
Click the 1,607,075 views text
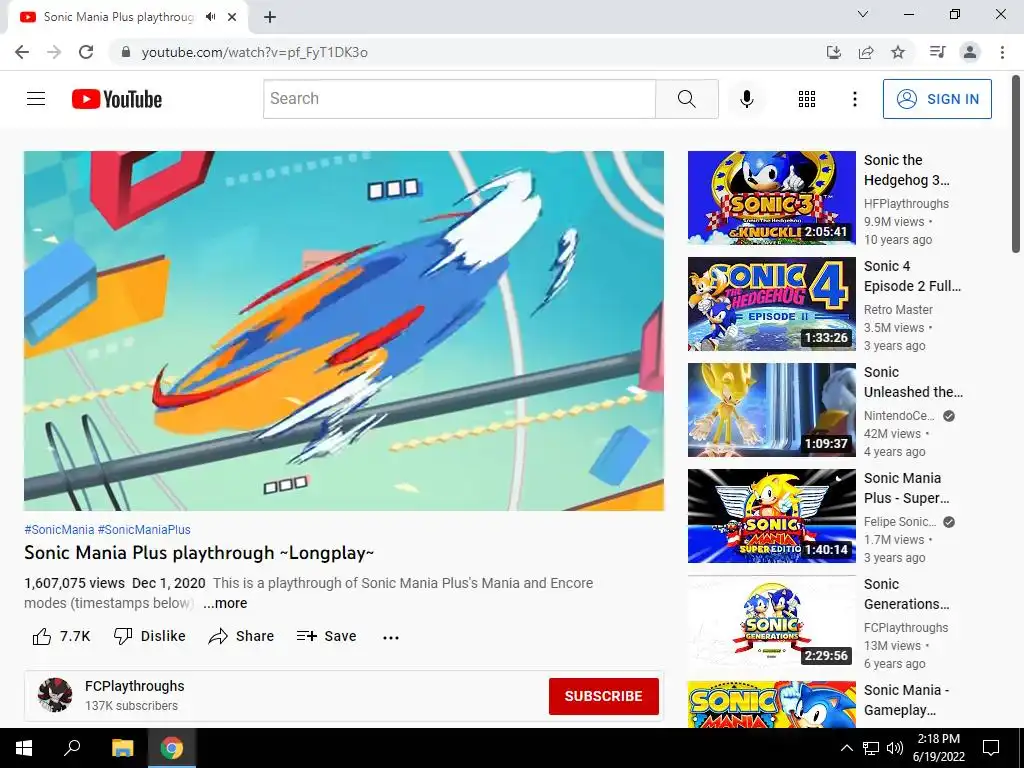[74, 583]
